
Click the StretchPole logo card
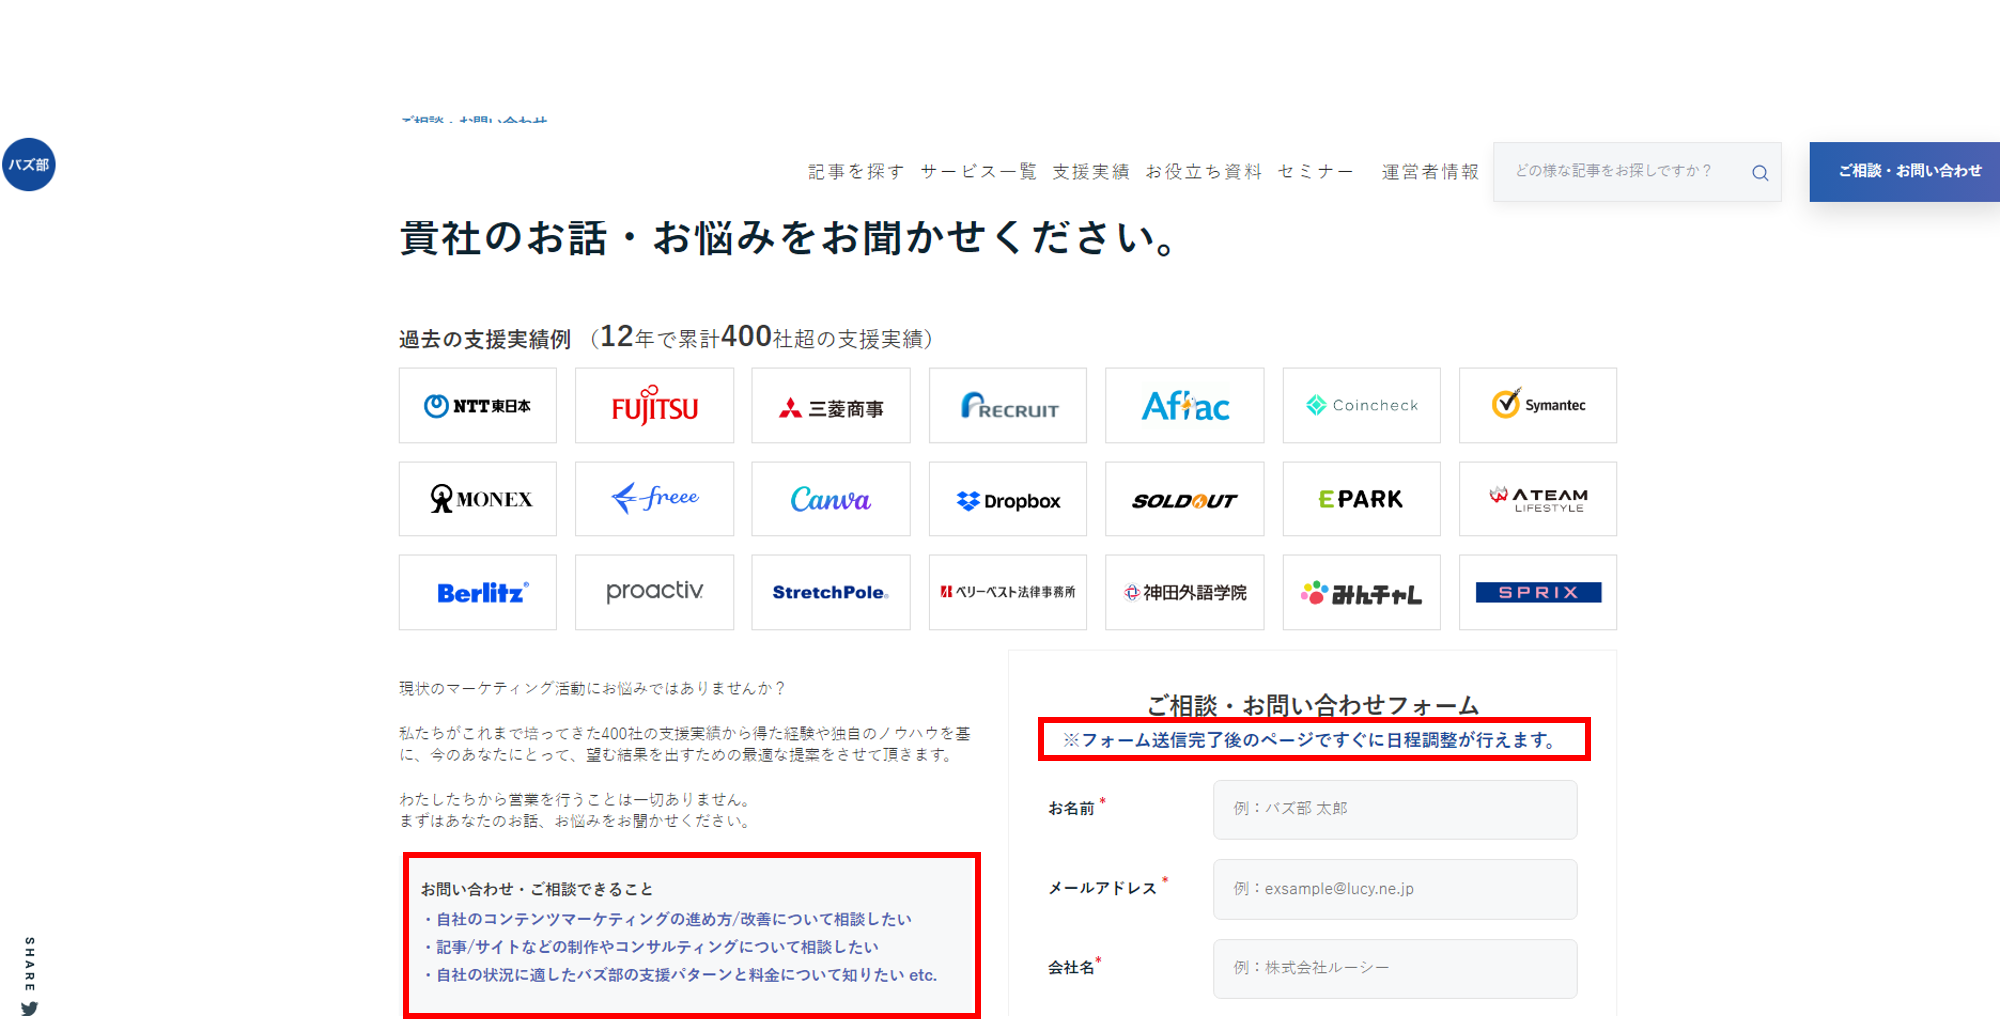[831, 592]
